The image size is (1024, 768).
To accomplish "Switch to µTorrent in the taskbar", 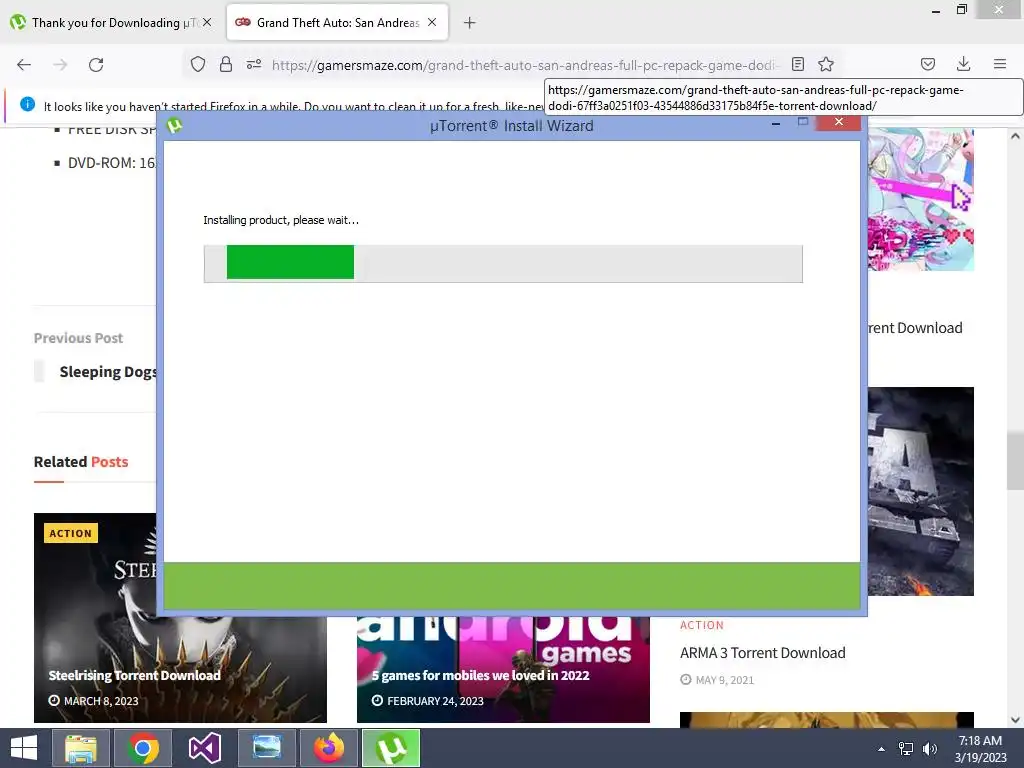I will point(391,748).
